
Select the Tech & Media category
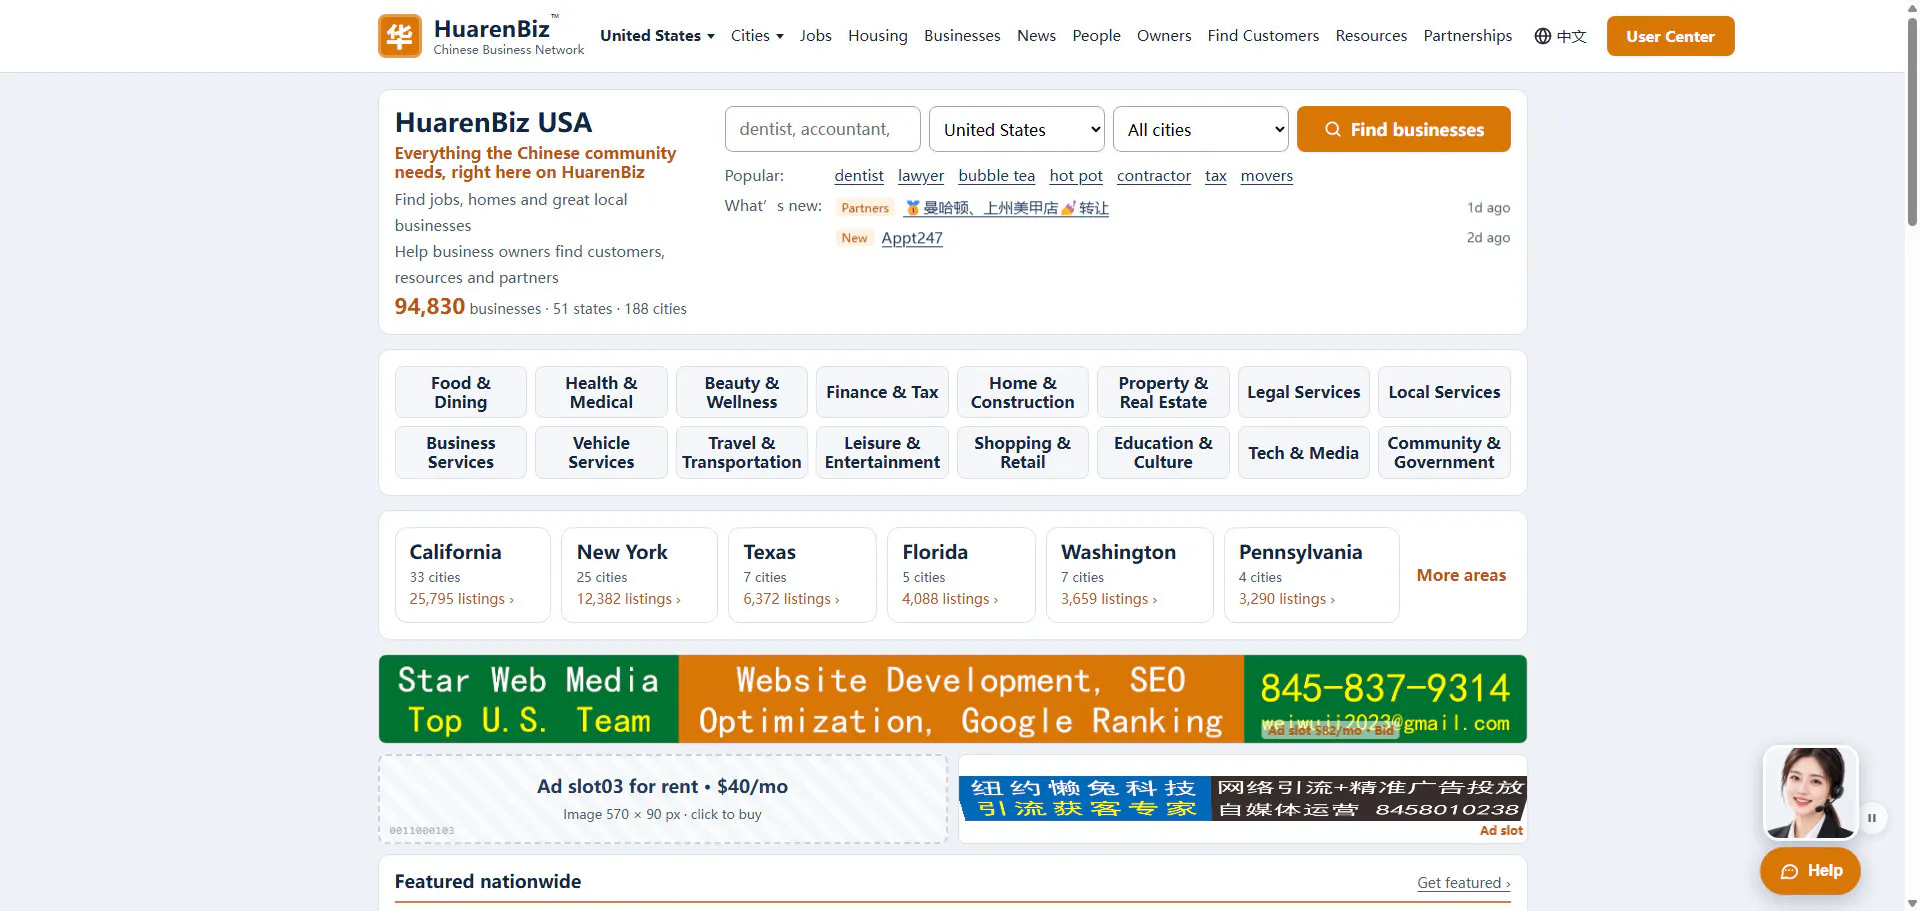[1303, 452]
